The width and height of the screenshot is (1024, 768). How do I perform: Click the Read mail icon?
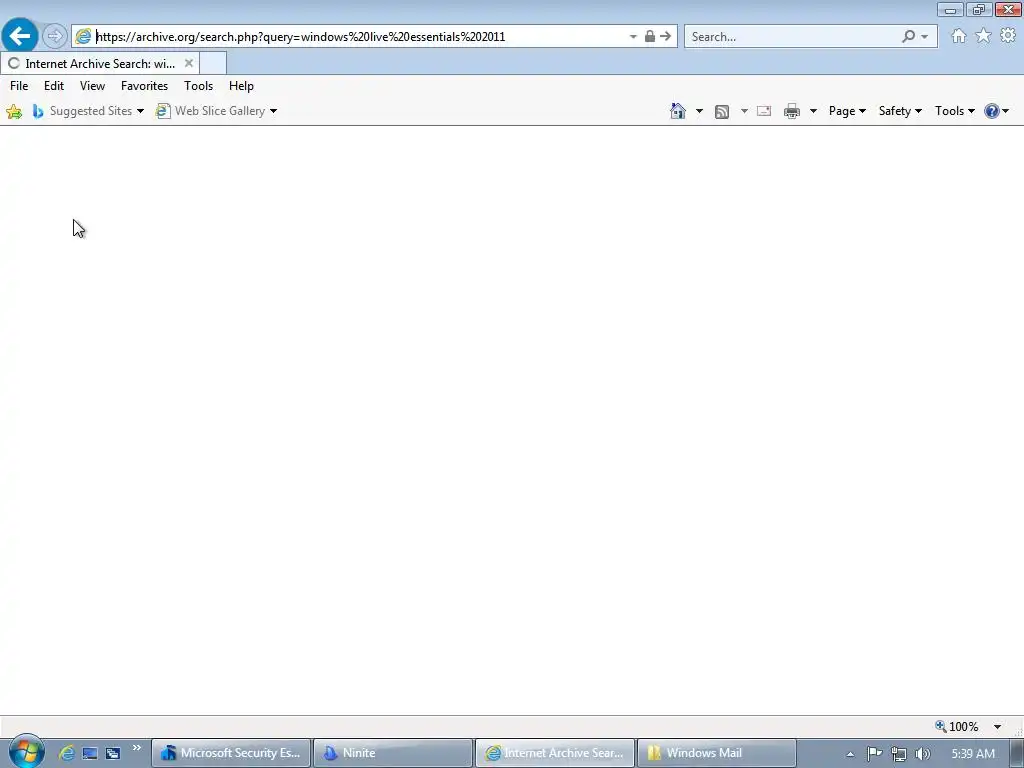pyautogui.click(x=764, y=111)
